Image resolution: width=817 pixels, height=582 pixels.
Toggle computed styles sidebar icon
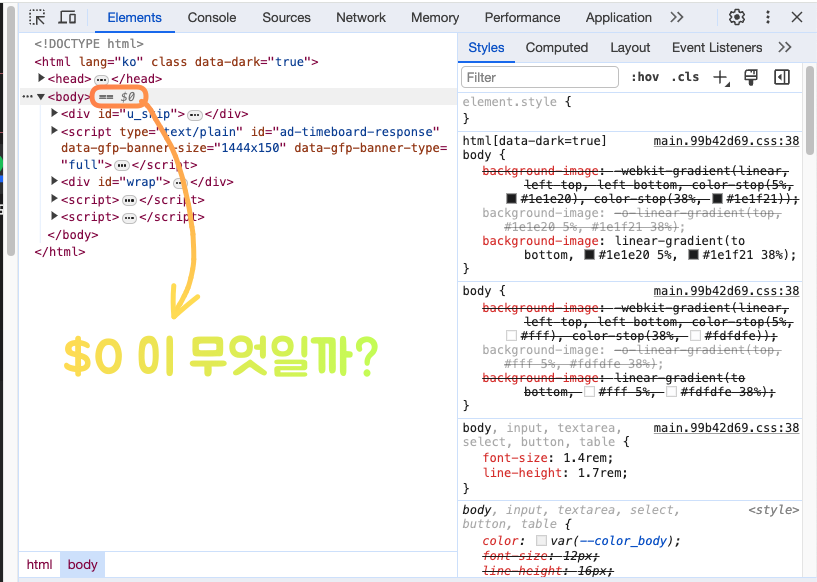pos(782,77)
